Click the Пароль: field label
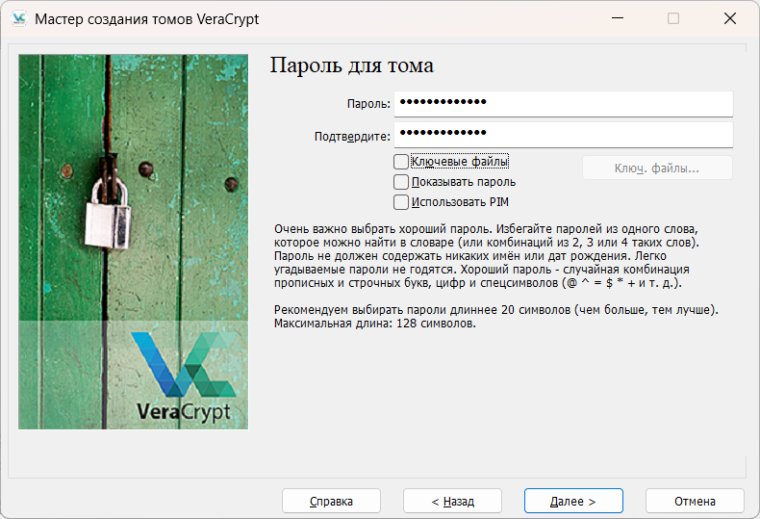 point(368,105)
